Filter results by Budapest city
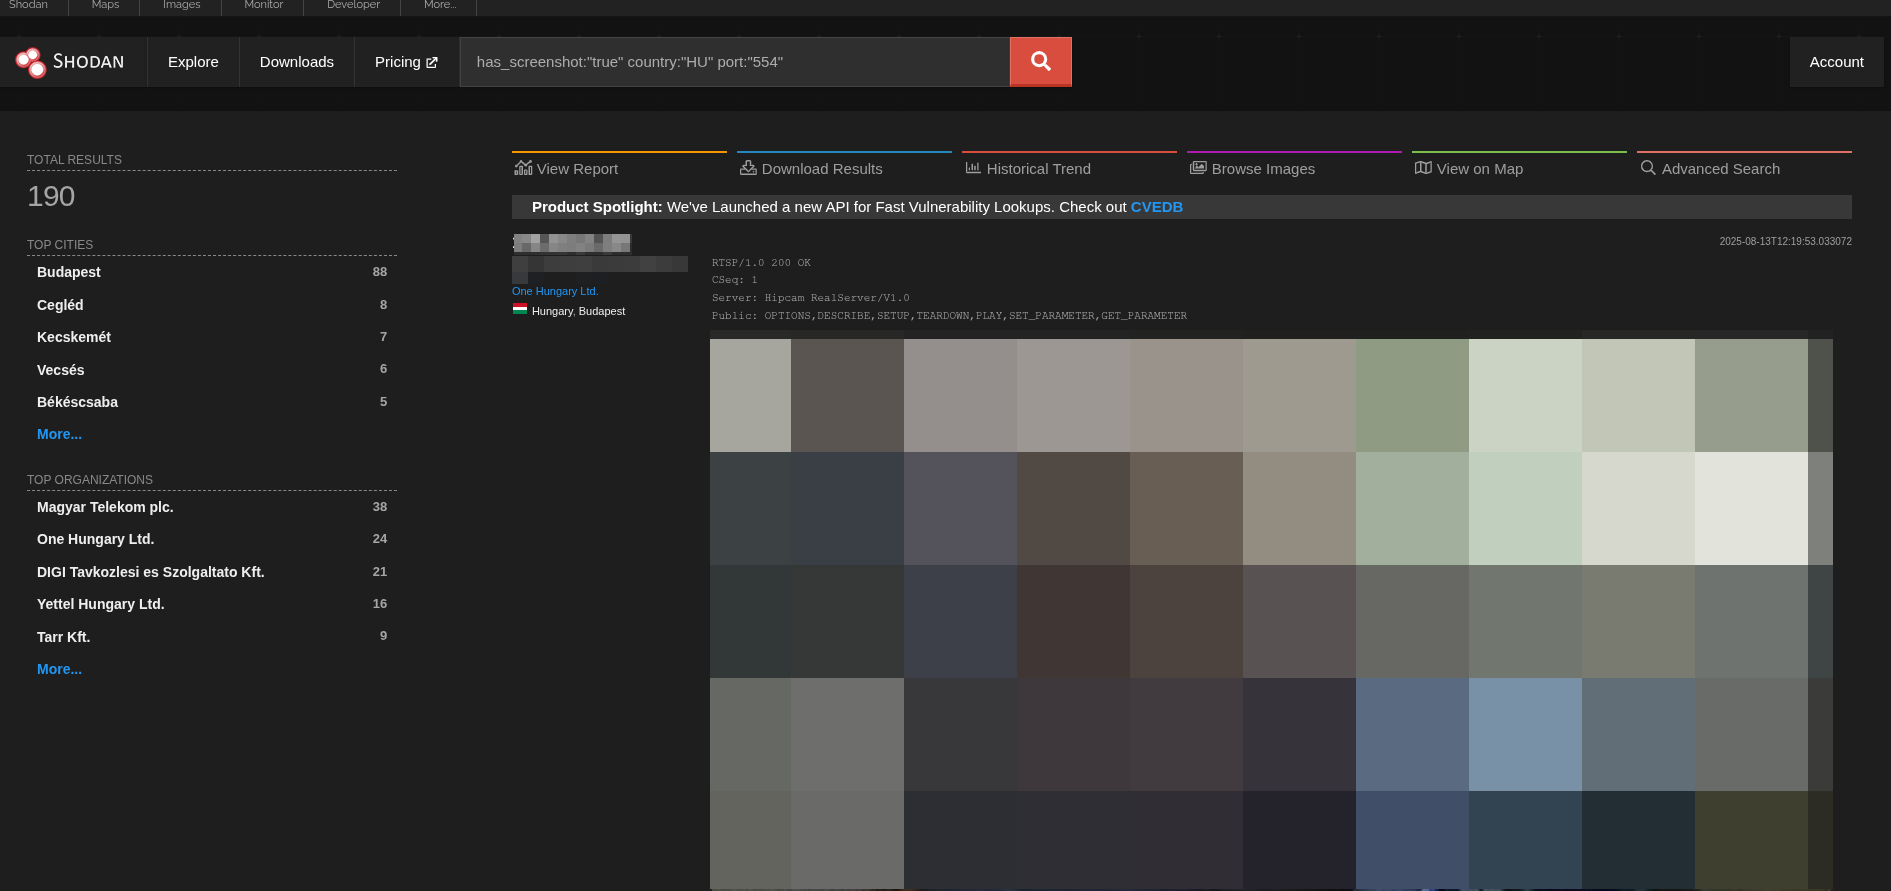Screen dimensions: 1891x891 point(69,272)
